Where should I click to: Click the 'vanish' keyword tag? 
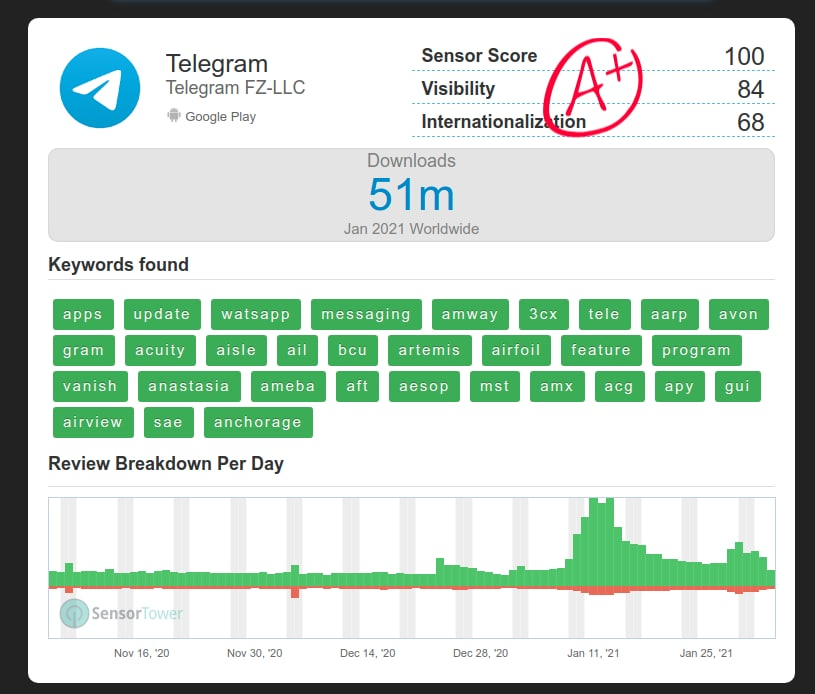coord(90,386)
